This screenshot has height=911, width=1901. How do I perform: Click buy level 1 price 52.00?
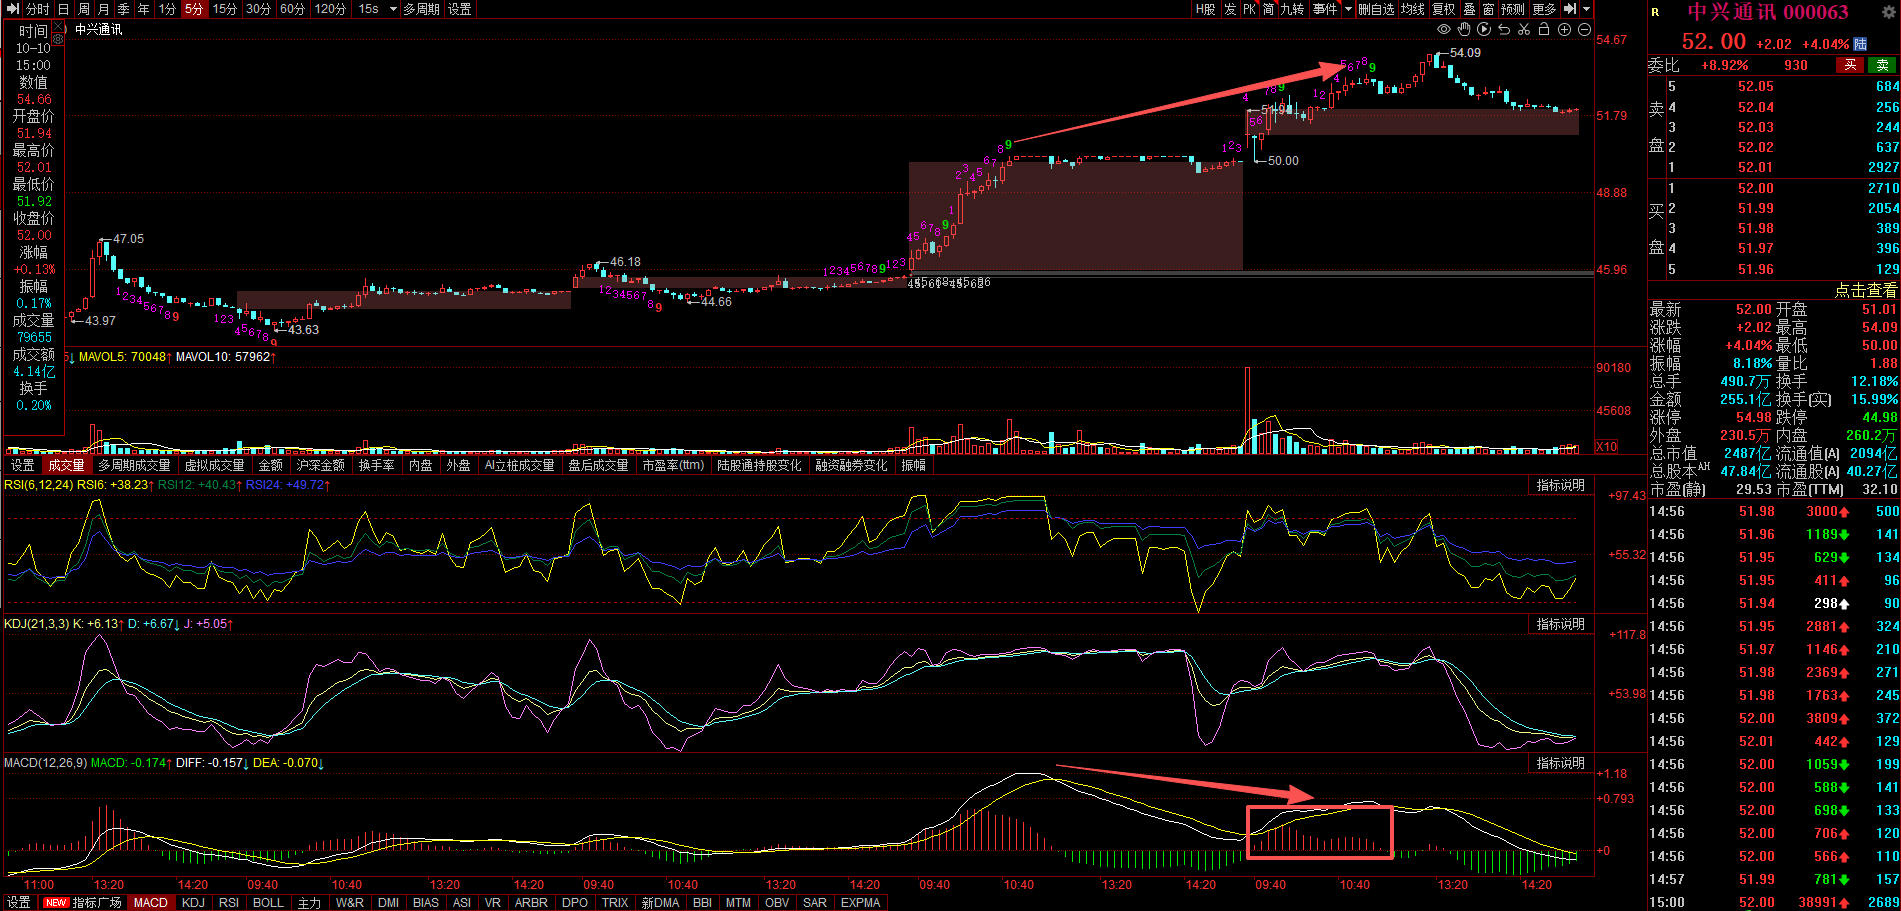coord(1756,188)
